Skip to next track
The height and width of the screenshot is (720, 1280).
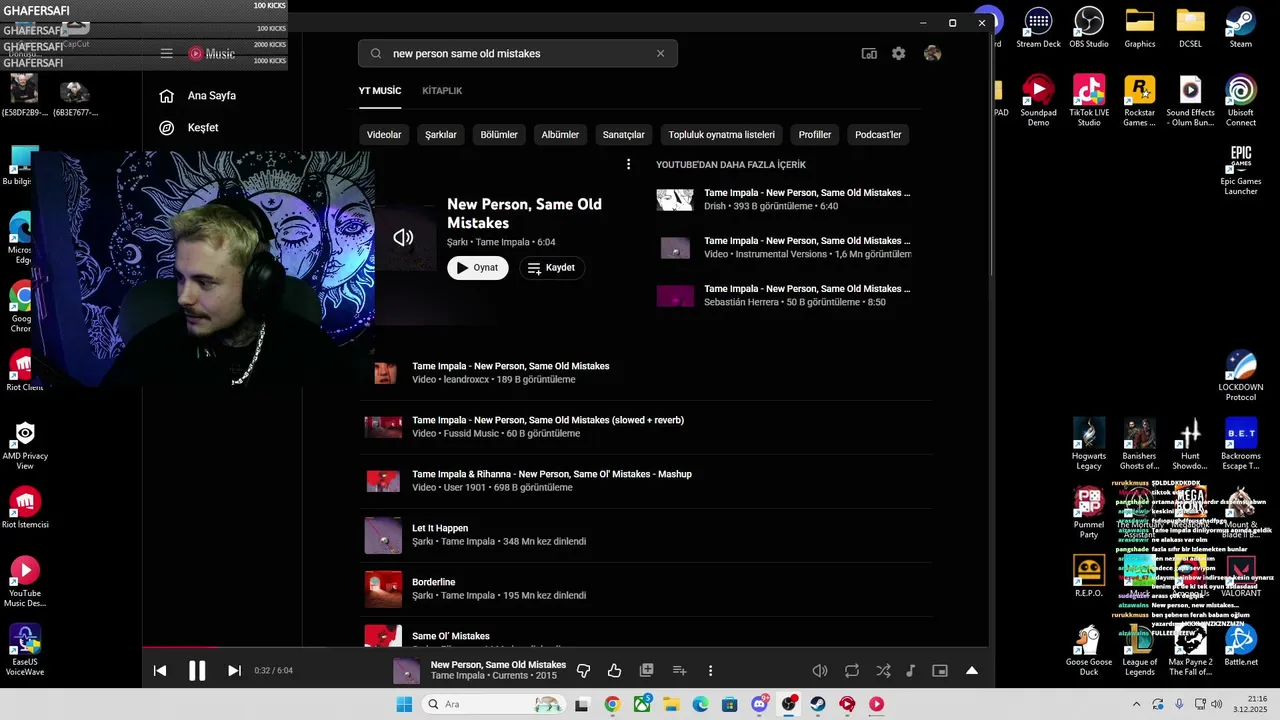[x=234, y=671]
